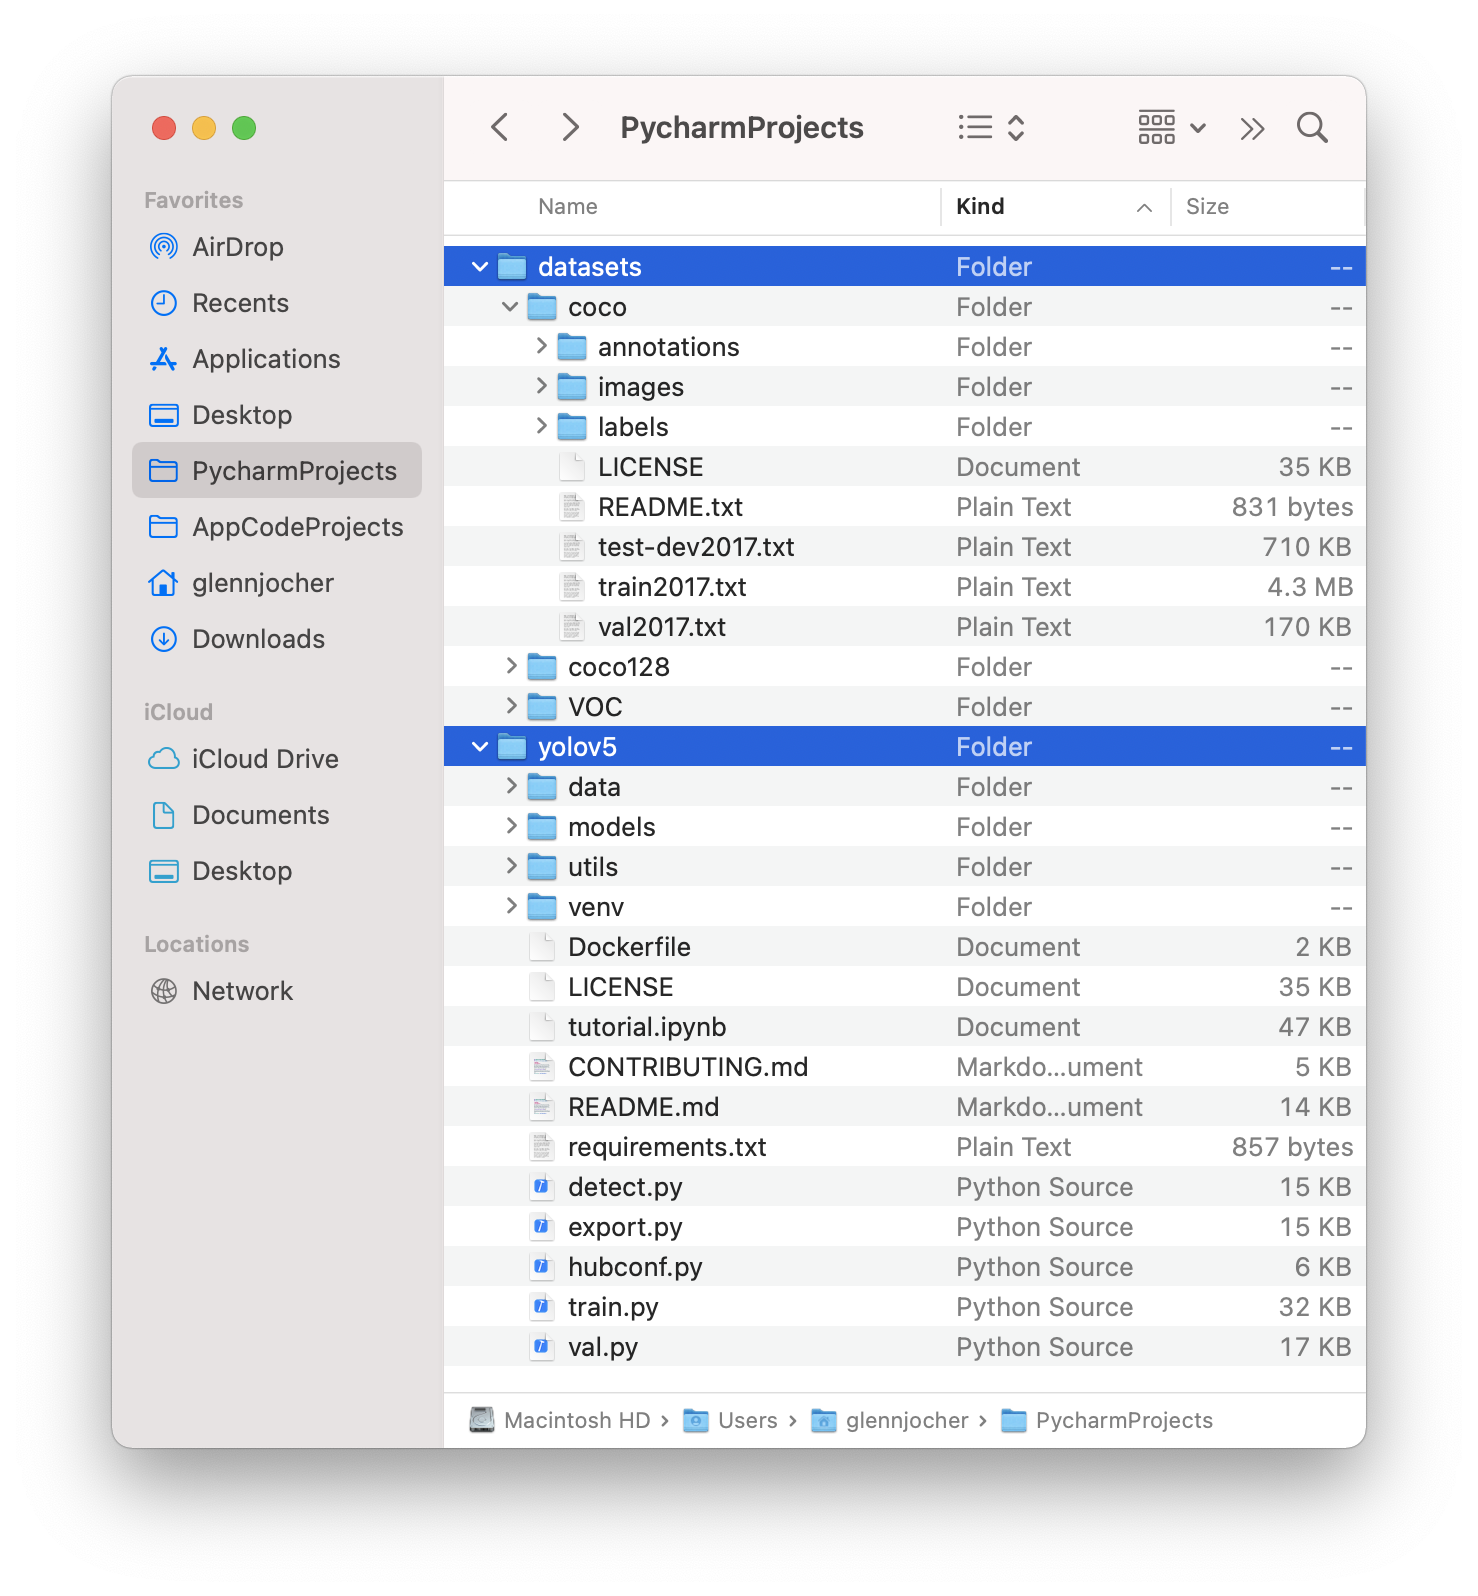This screenshot has width=1478, height=1596.
Task: Select the train.py Python file icon
Action: click(541, 1307)
